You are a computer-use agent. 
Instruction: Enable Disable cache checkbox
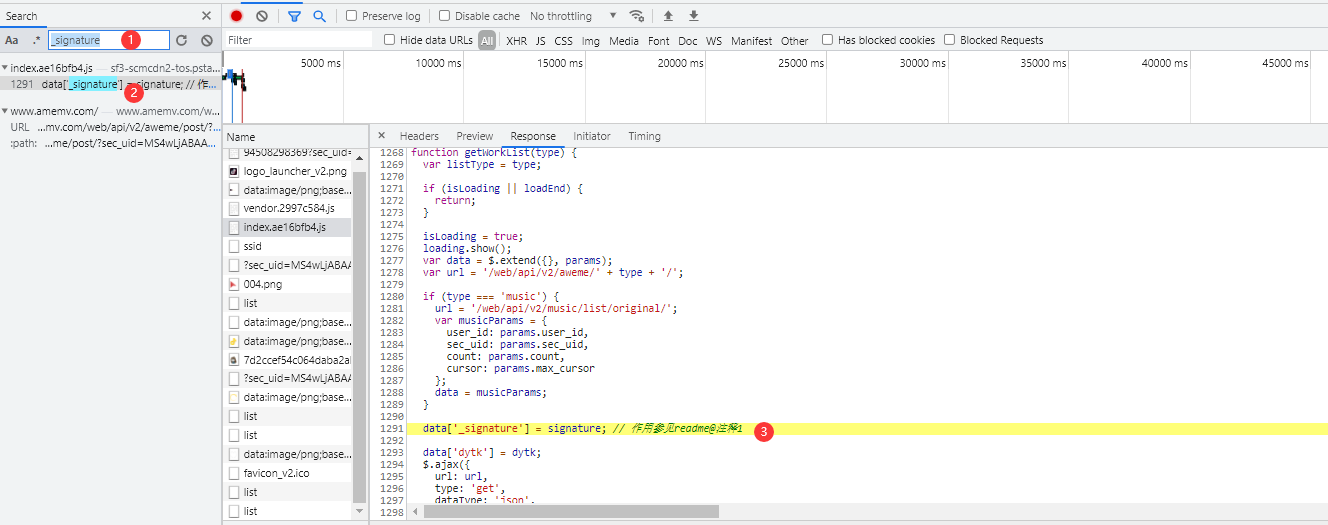tap(444, 16)
